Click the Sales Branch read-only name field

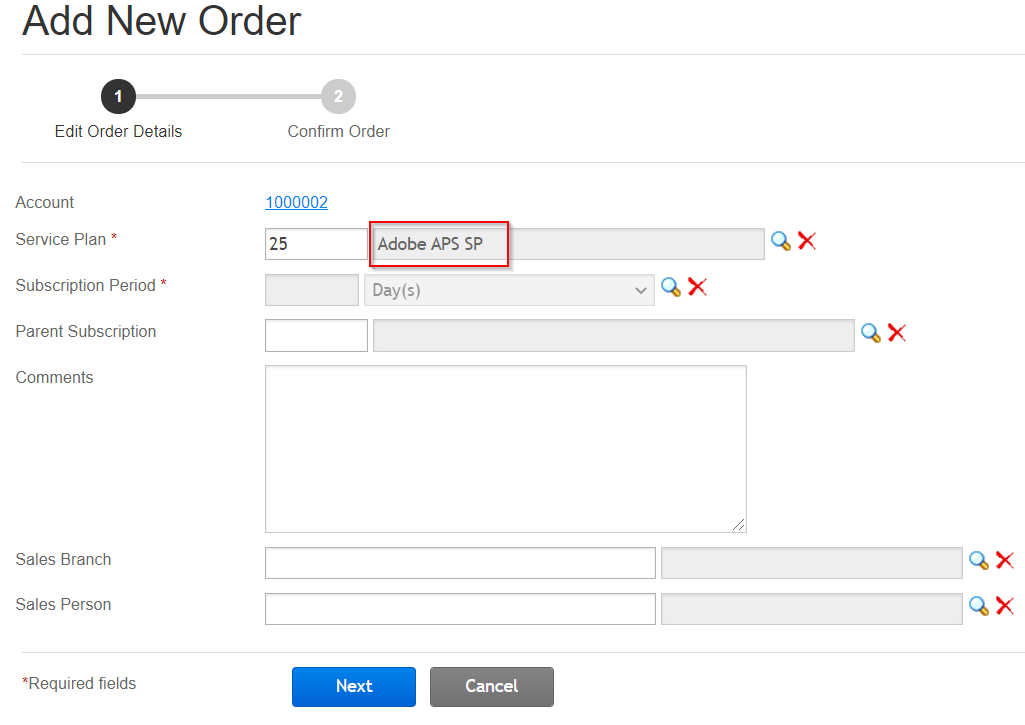tap(812, 563)
